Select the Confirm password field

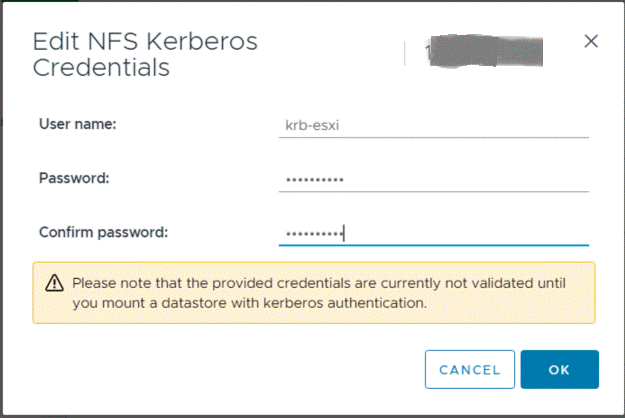[x=433, y=232]
